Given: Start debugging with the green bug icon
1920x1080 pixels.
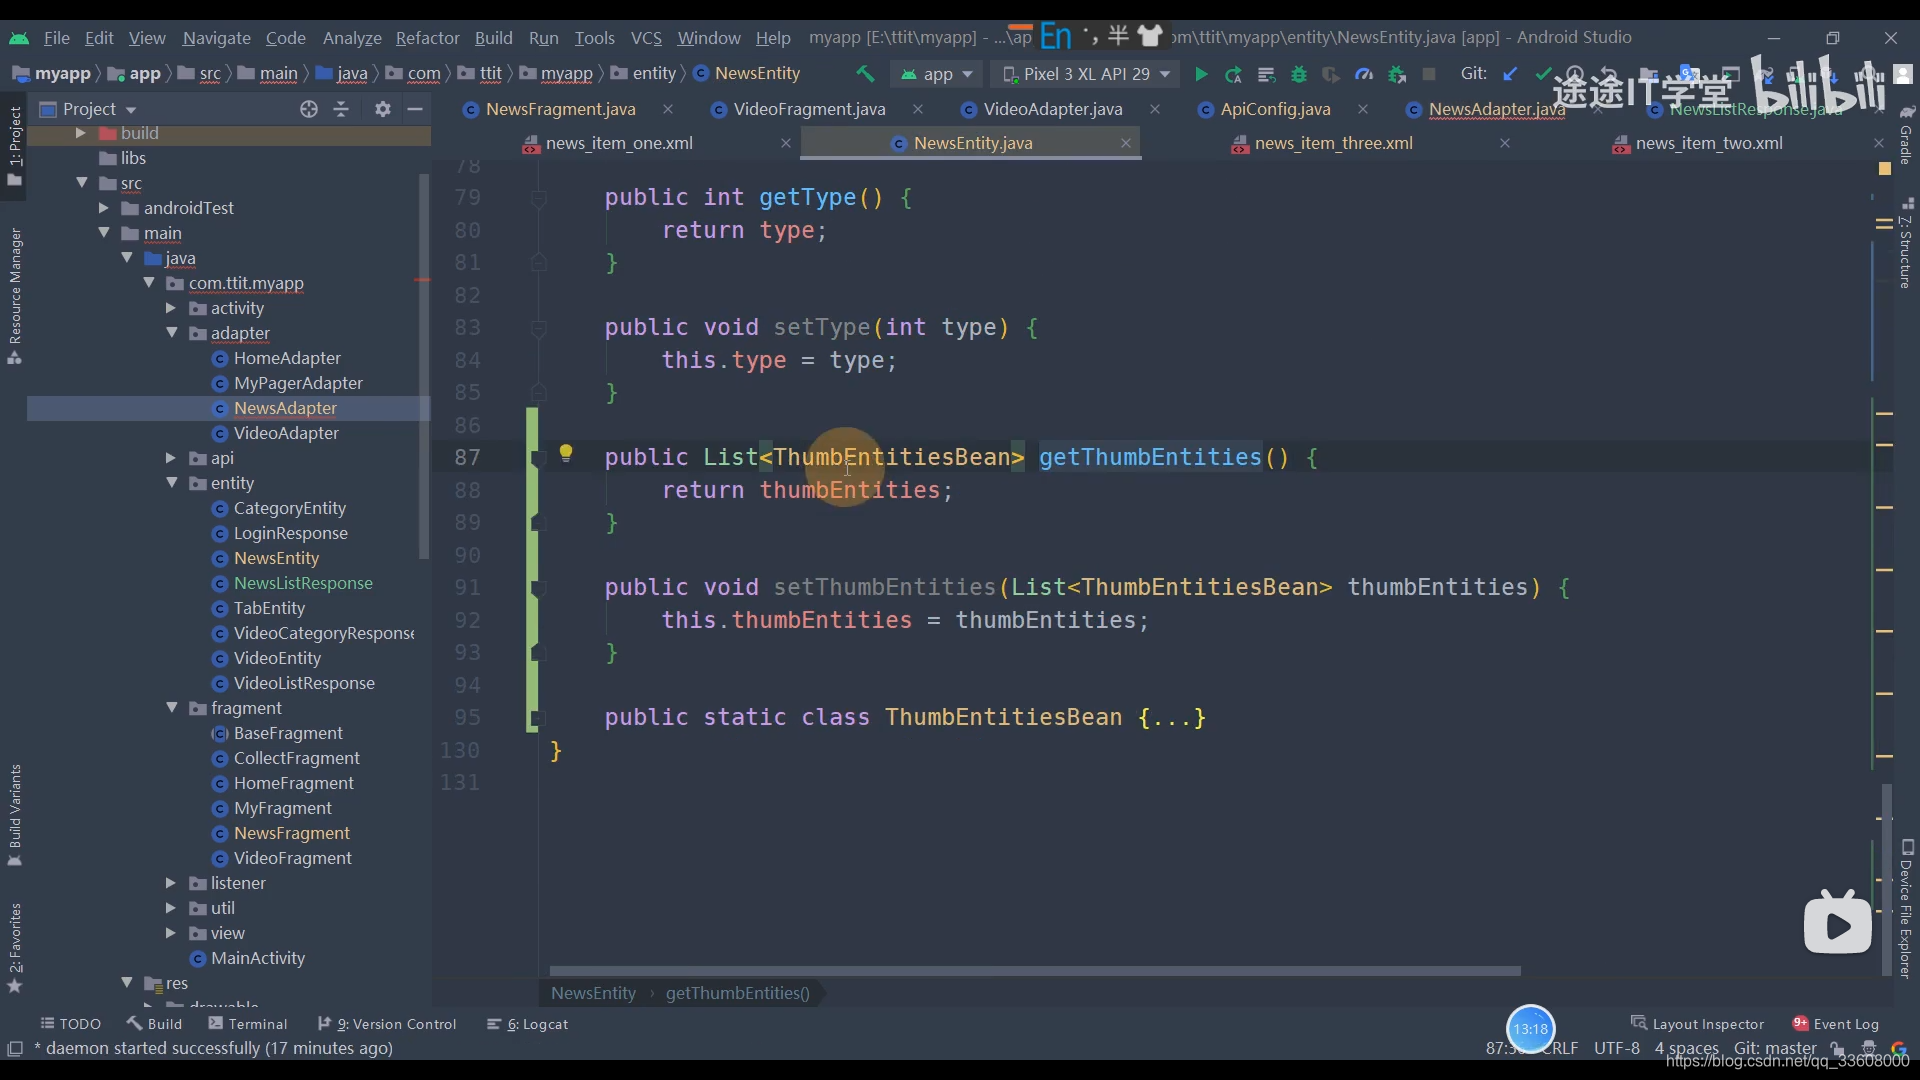Looking at the screenshot, I should (1299, 74).
